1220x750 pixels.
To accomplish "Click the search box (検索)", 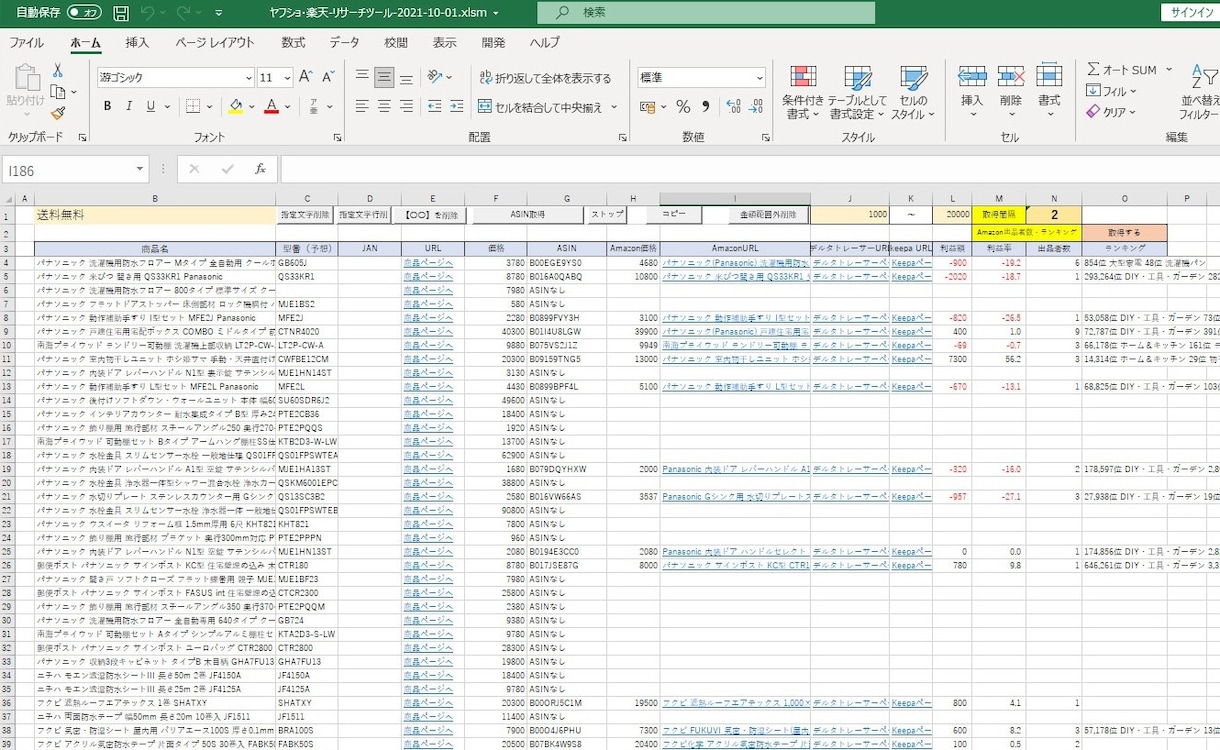I will (x=706, y=13).
